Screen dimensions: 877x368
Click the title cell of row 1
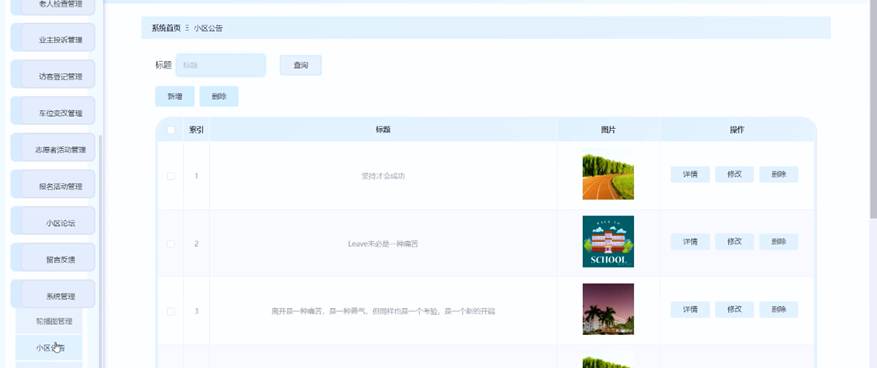click(x=383, y=176)
